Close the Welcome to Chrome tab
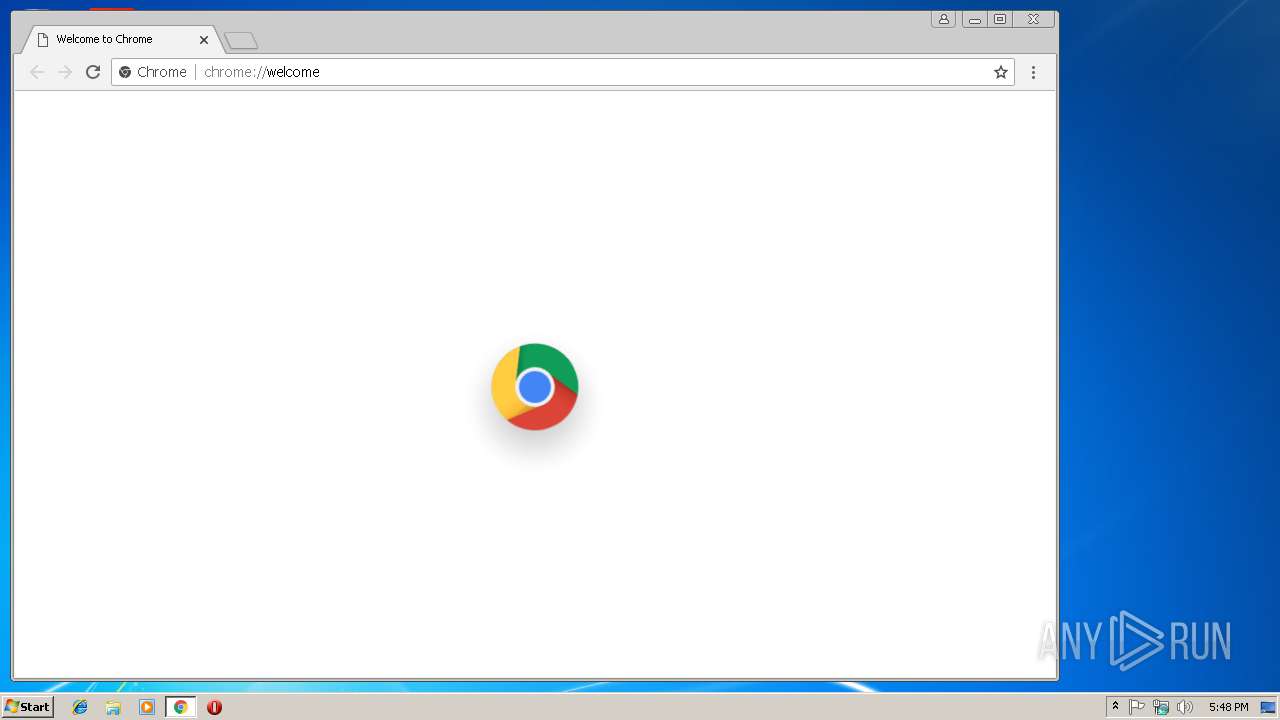 (204, 40)
